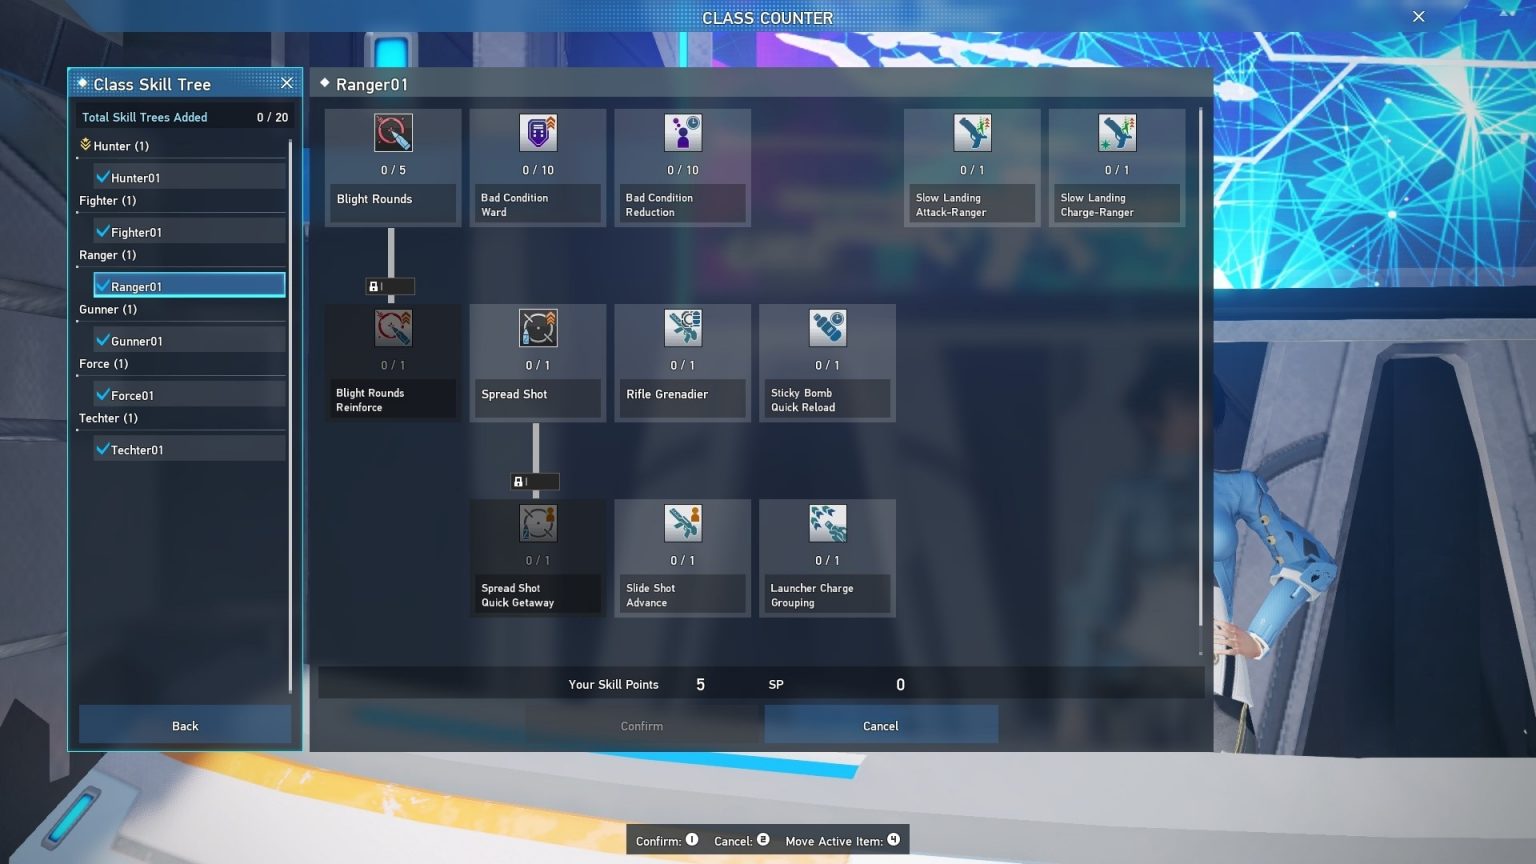Screen dimensions: 1536x864
Task: Click the Bad Condition Ward skill icon
Action: click(538, 133)
